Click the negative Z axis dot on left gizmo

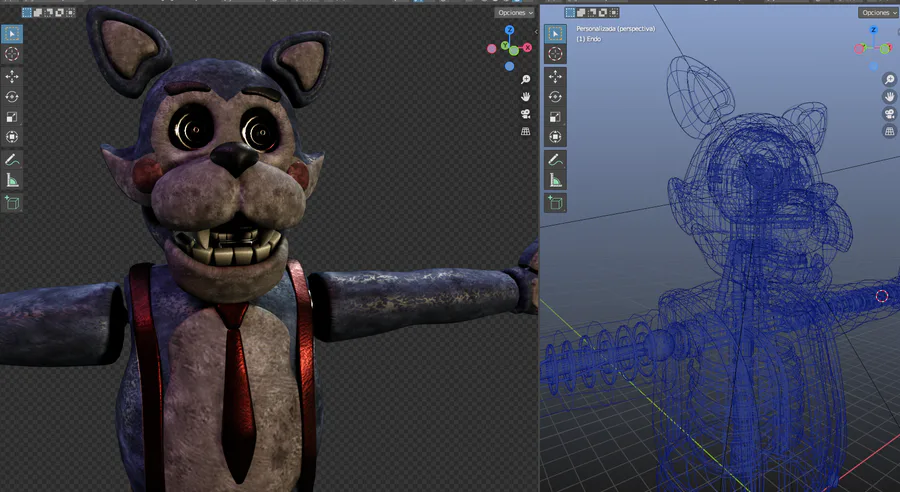[x=510, y=67]
